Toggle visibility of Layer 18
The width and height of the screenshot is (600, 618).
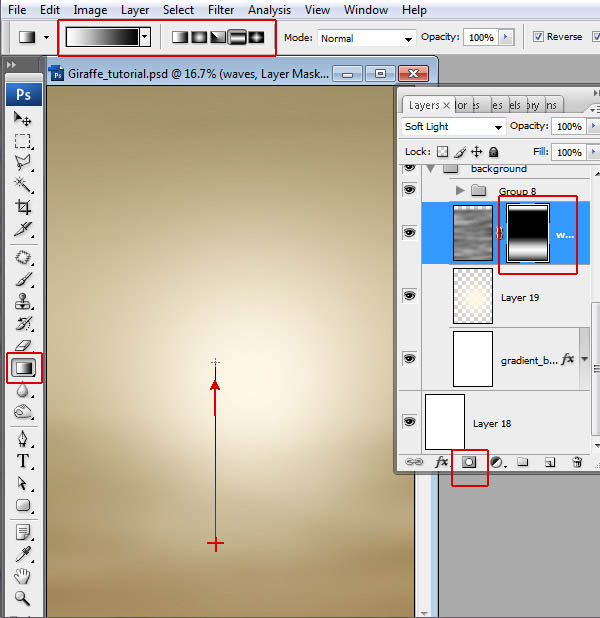tap(410, 422)
